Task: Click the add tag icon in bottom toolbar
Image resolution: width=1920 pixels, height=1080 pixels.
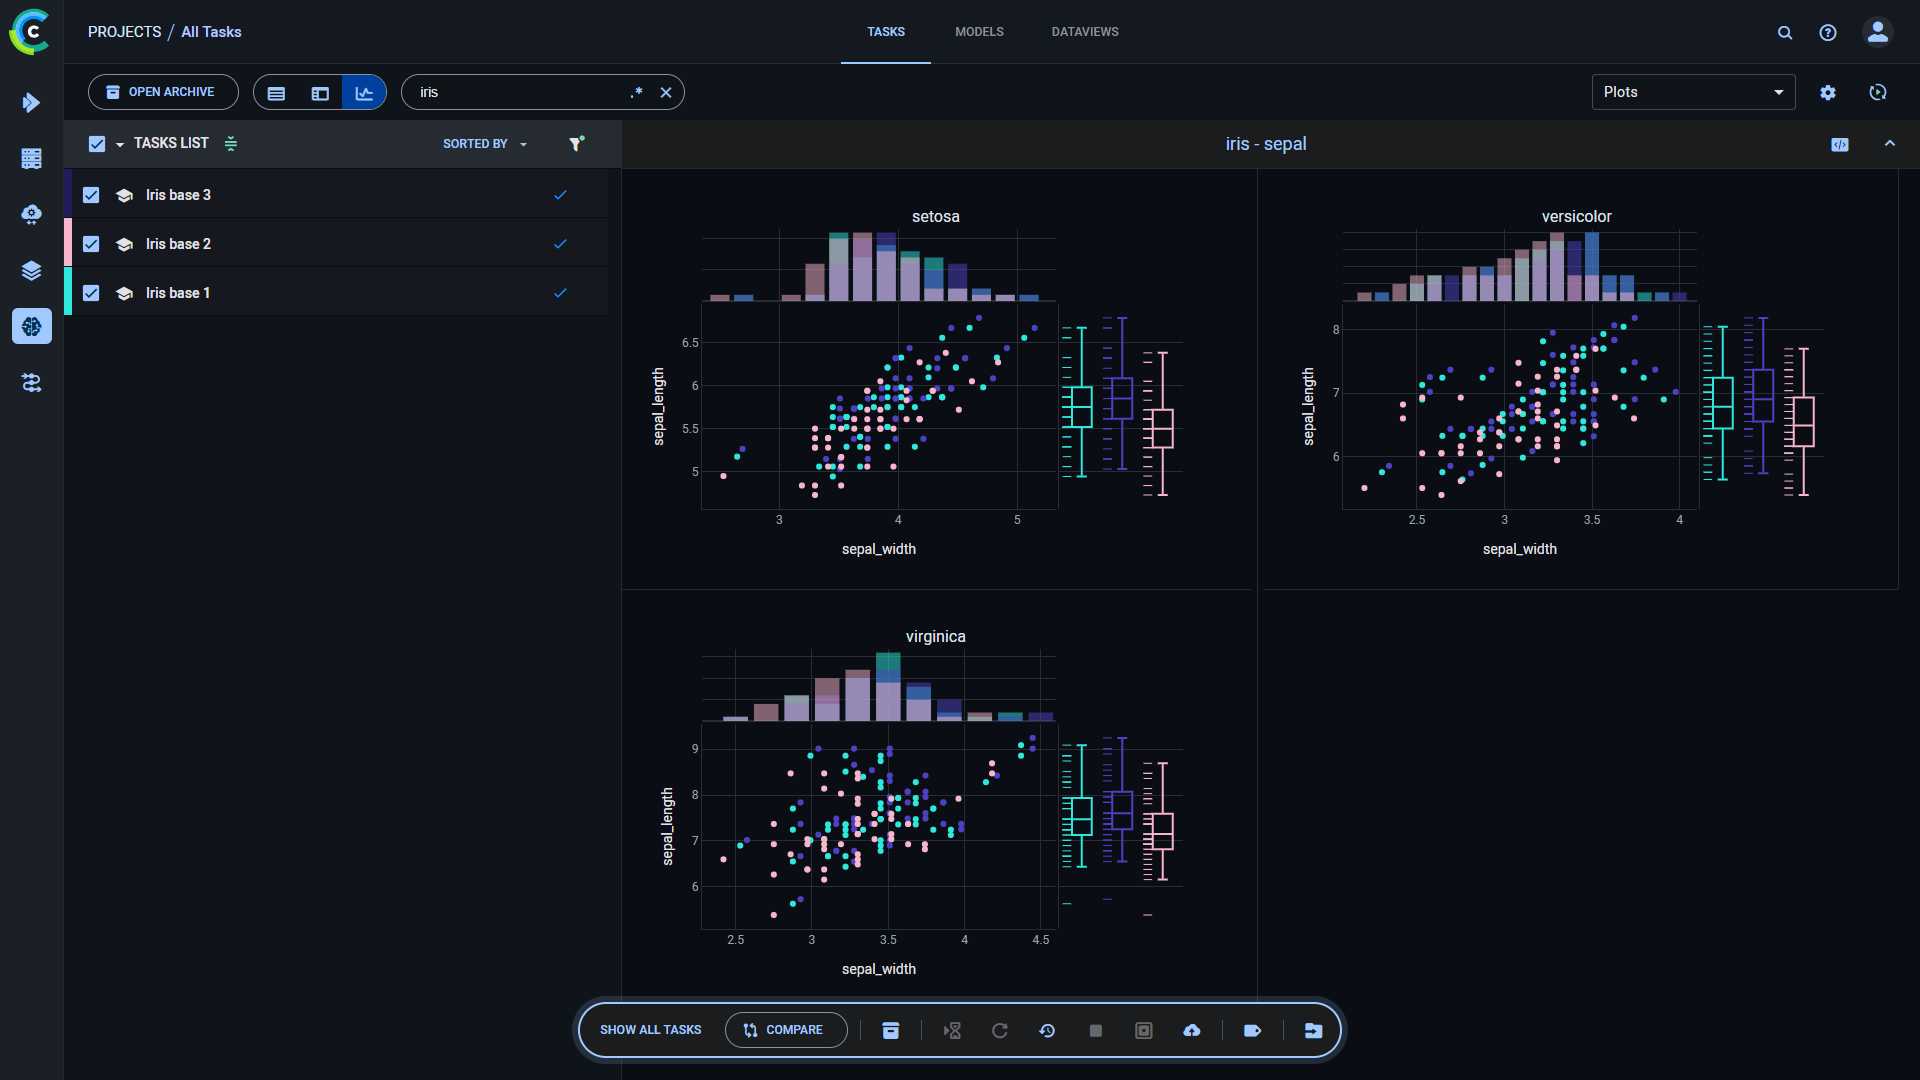Action: point(1252,1030)
